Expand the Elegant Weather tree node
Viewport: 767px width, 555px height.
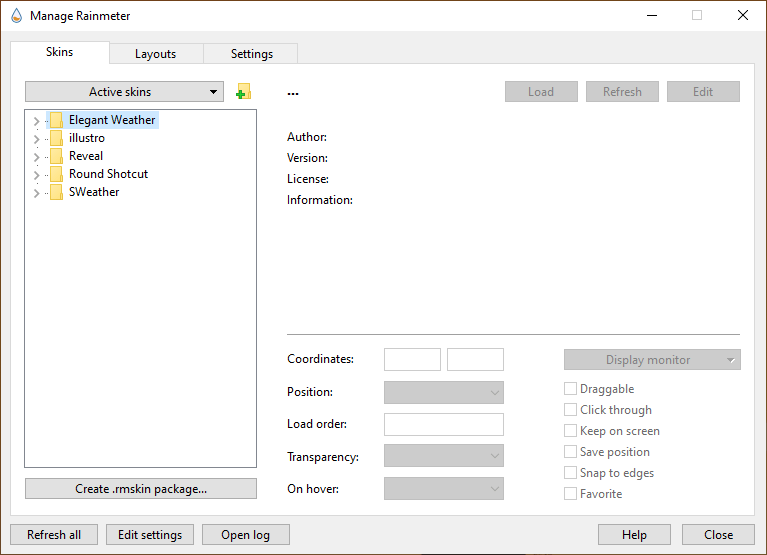[36, 121]
